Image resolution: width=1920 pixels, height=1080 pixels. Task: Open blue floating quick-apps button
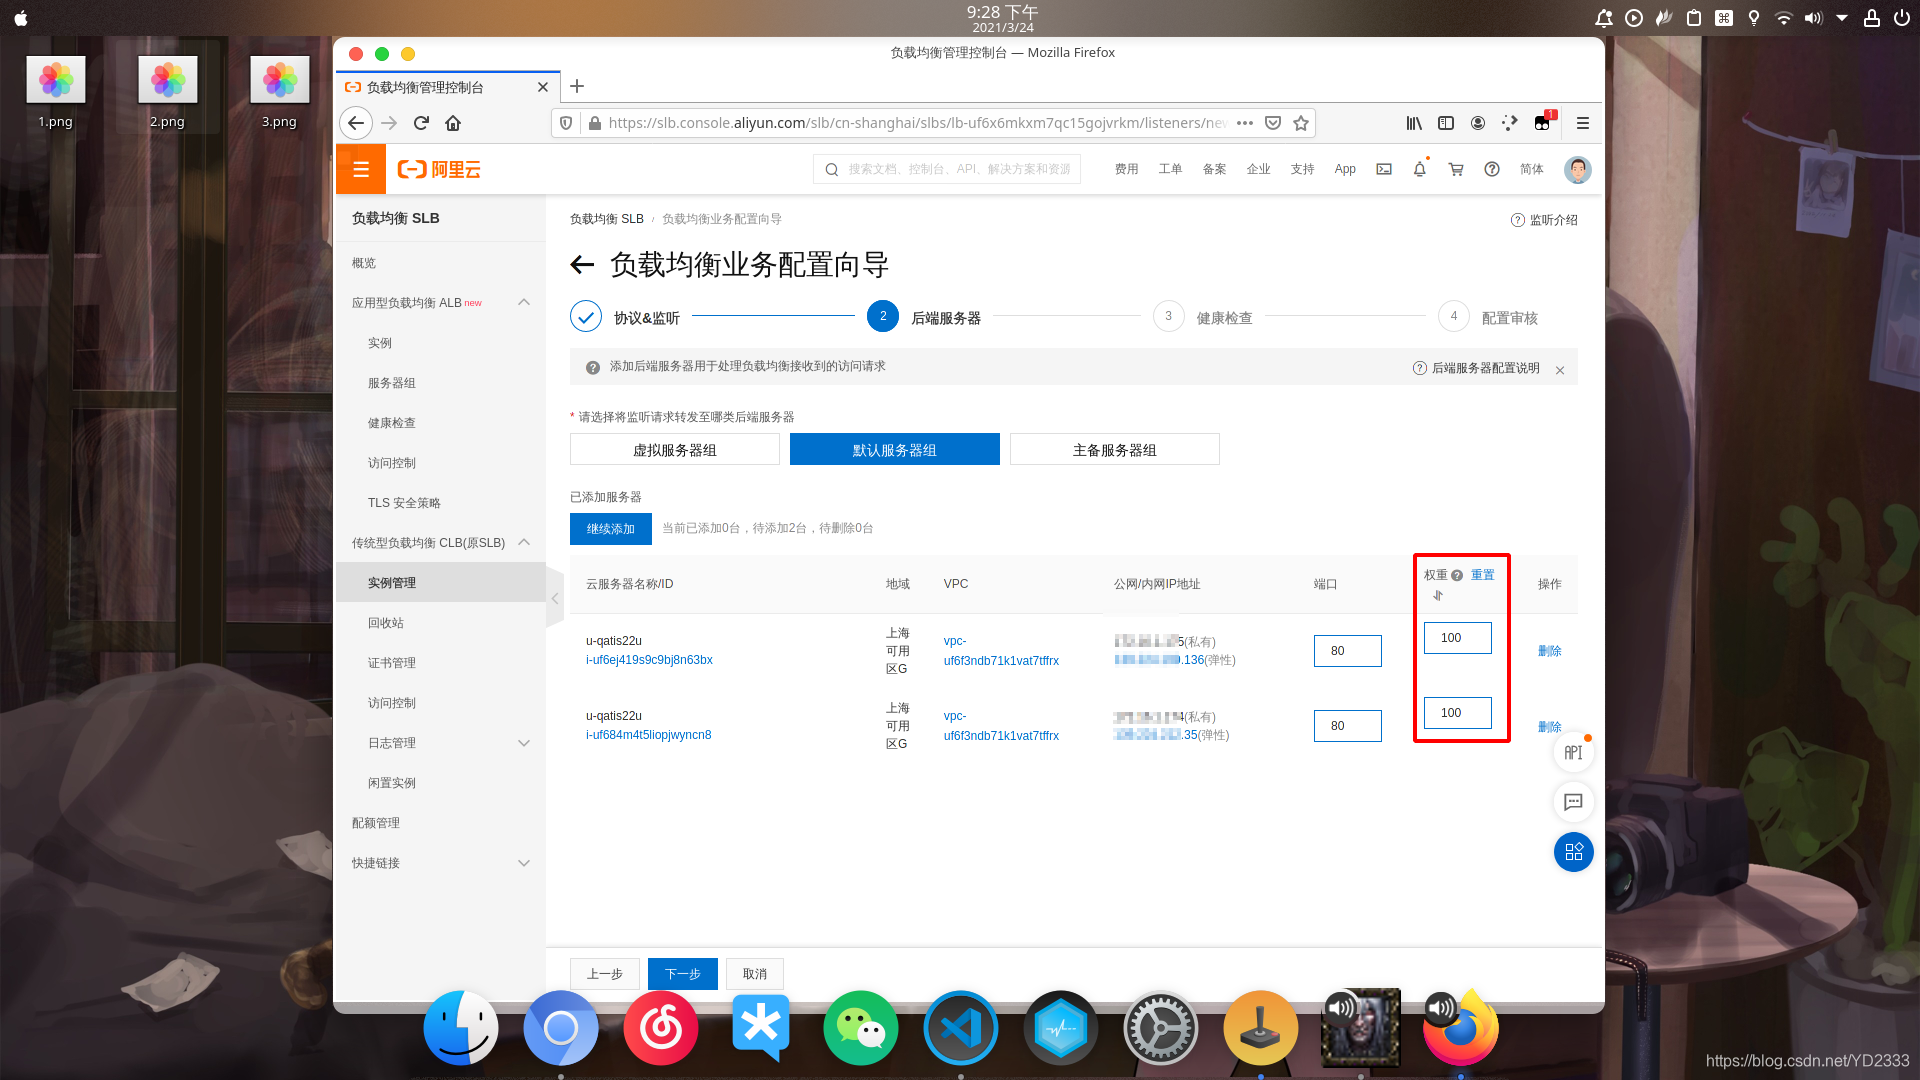(1573, 852)
